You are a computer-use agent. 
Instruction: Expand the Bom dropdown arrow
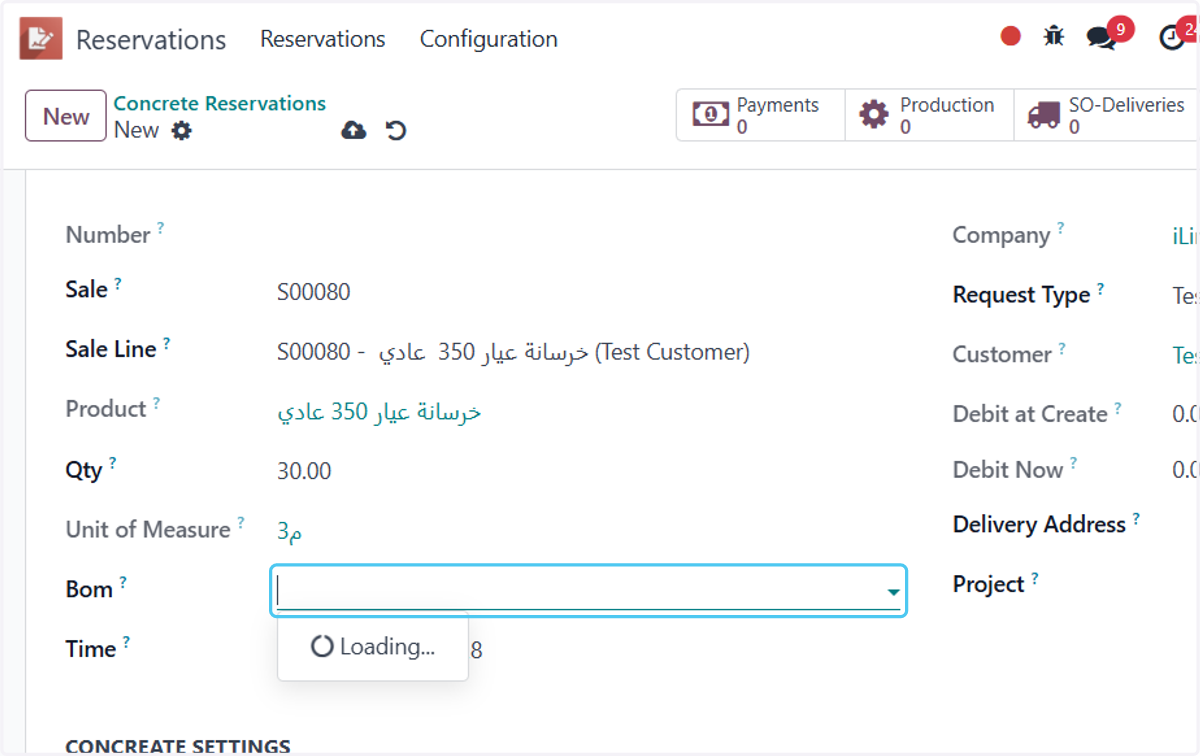point(892,593)
